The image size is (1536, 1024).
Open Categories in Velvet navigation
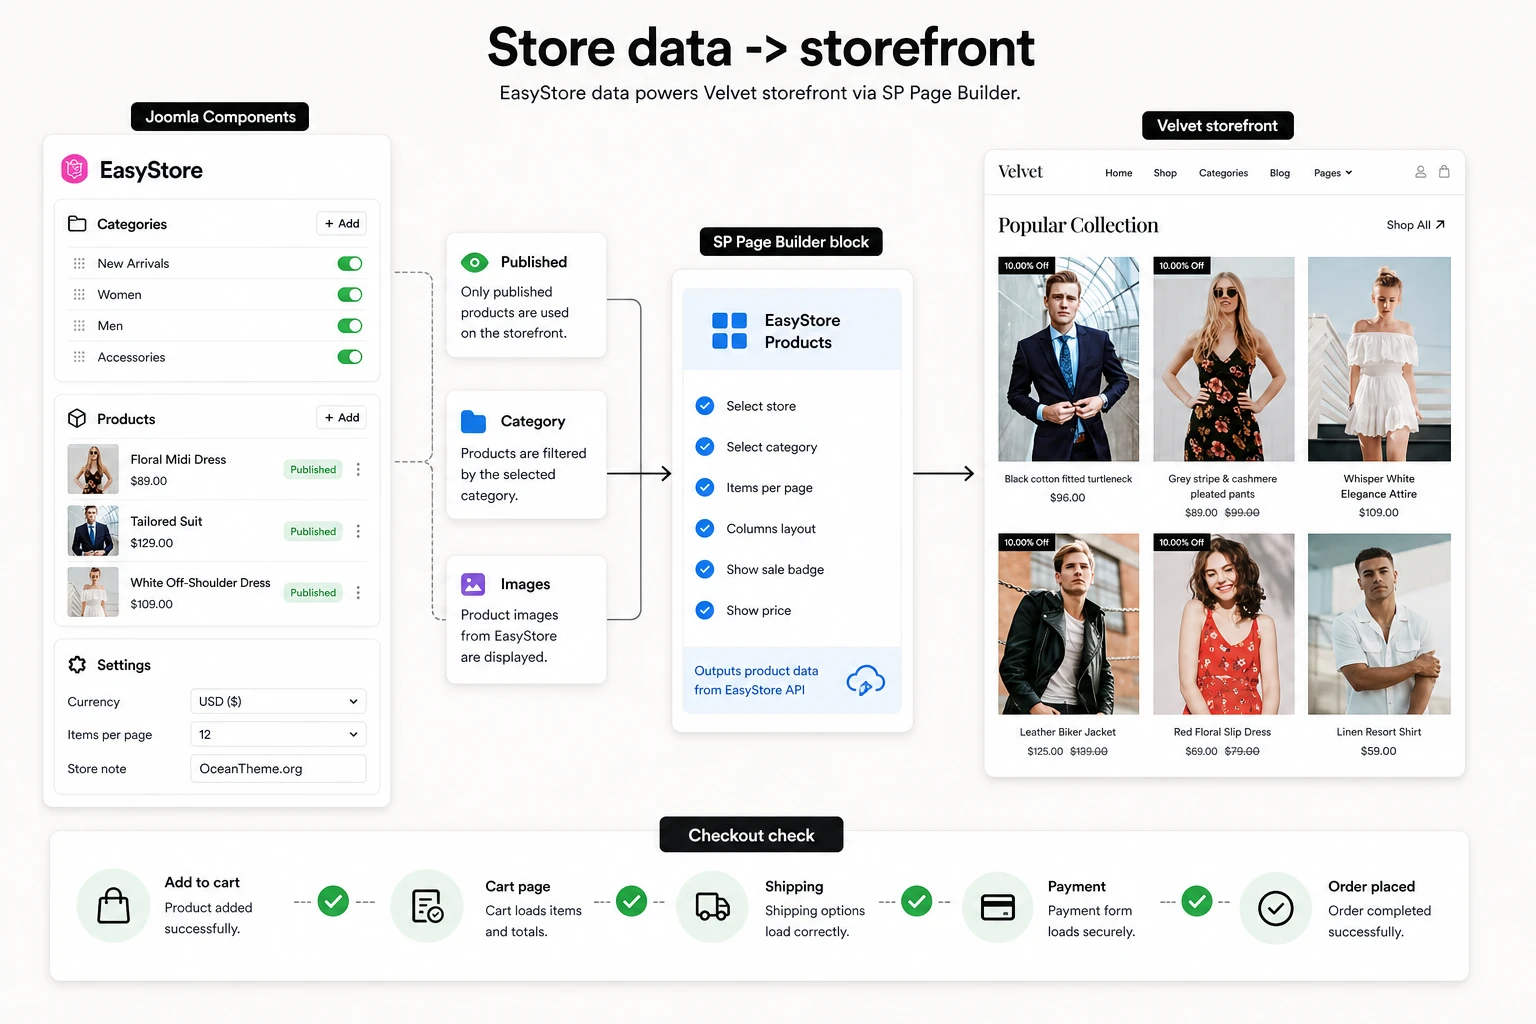(x=1223, y=173)
